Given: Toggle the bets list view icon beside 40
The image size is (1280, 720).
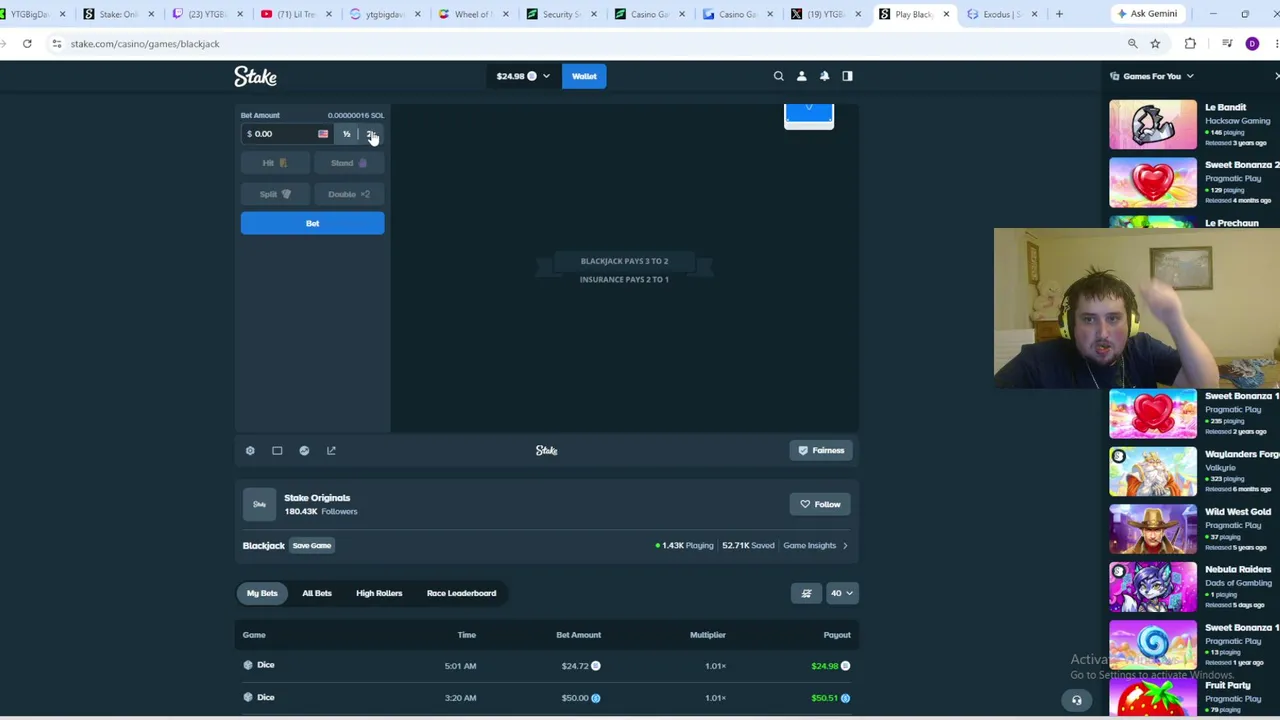Looking at the screenshot, I should [x=806, y=593].
